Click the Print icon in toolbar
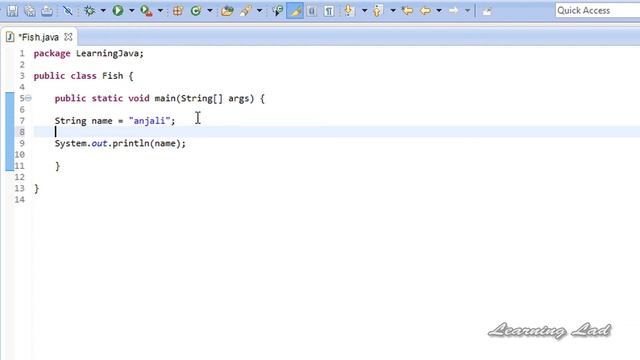The image size is (640, 360). [x=47, y=11]
